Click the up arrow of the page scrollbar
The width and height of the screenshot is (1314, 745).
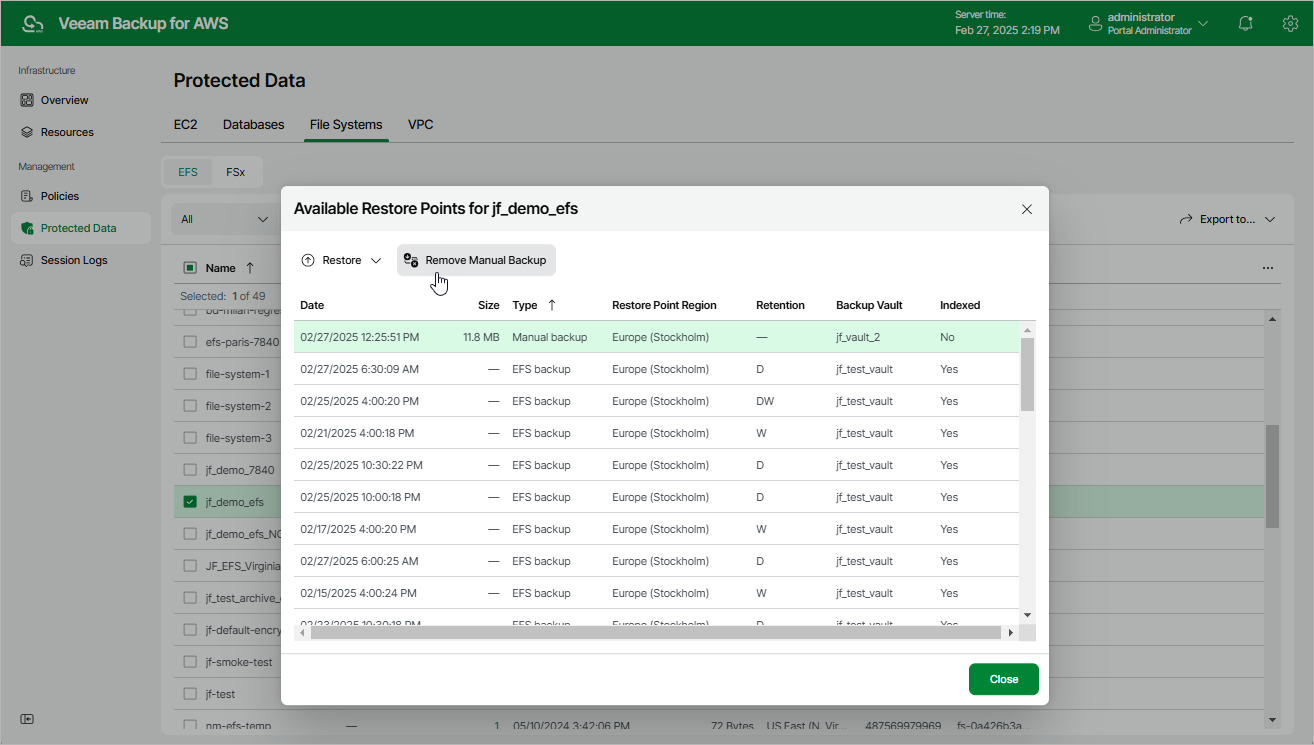1272,319
